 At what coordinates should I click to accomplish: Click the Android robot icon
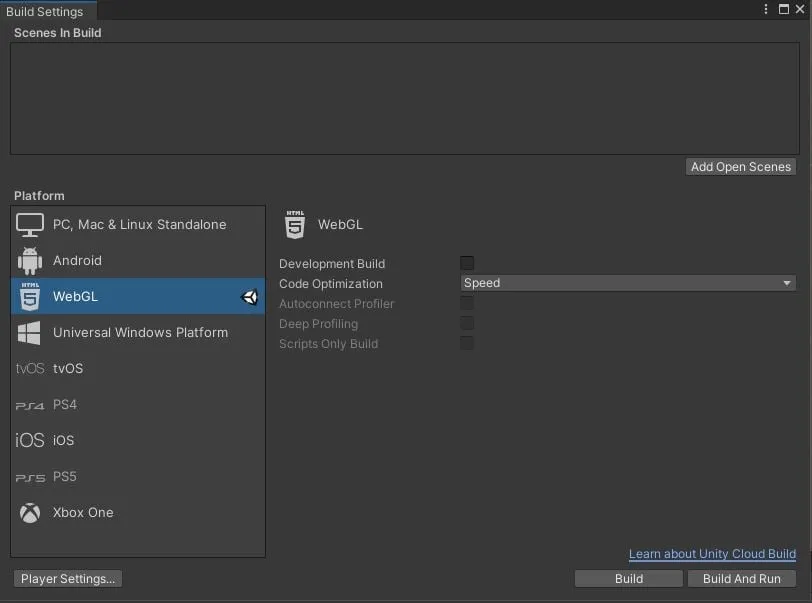[x=30, y=261]
